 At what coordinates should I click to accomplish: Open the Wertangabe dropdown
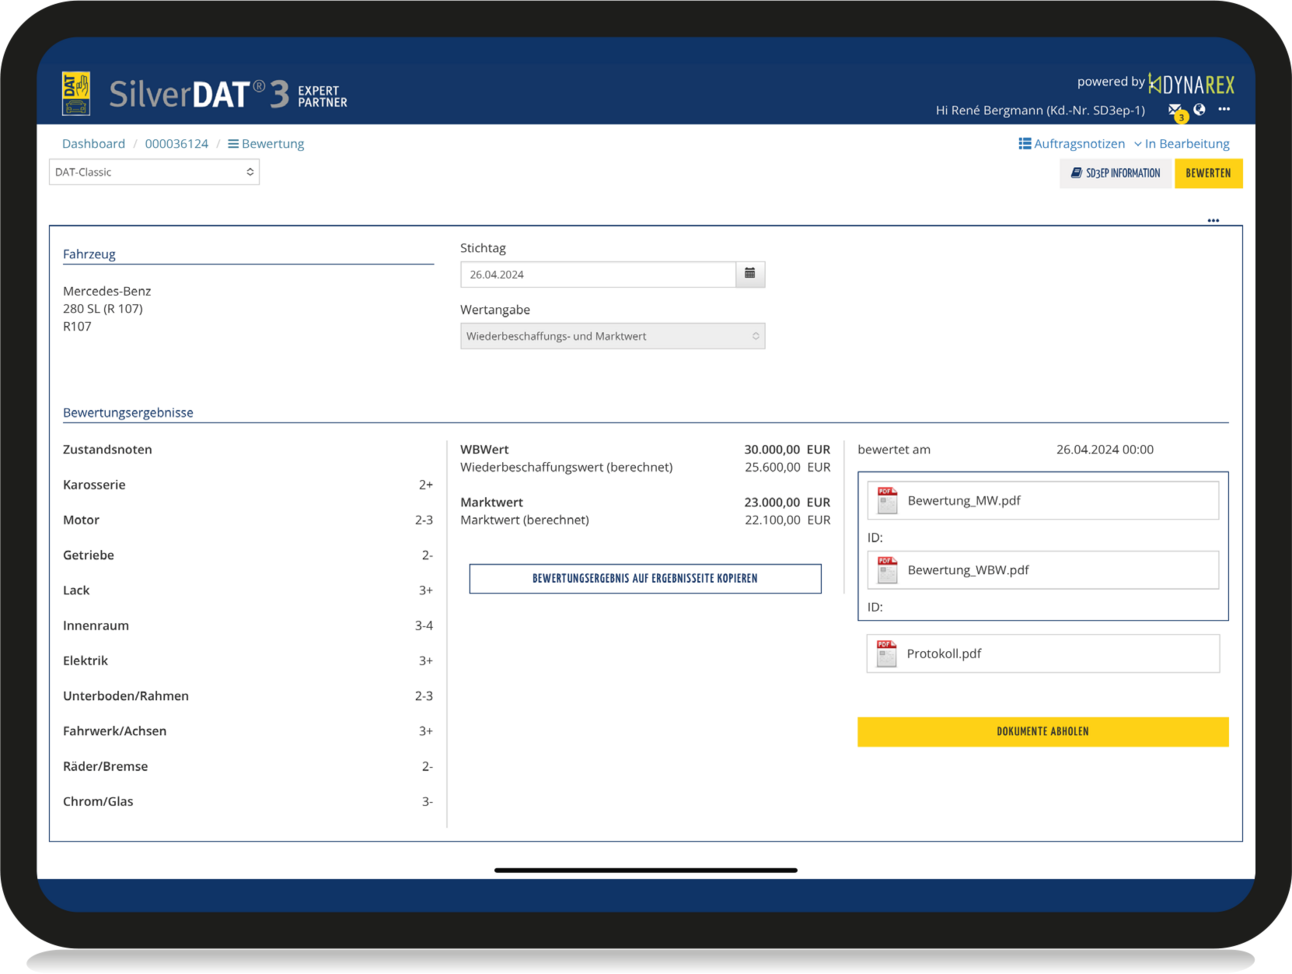[x=612, y=335]
